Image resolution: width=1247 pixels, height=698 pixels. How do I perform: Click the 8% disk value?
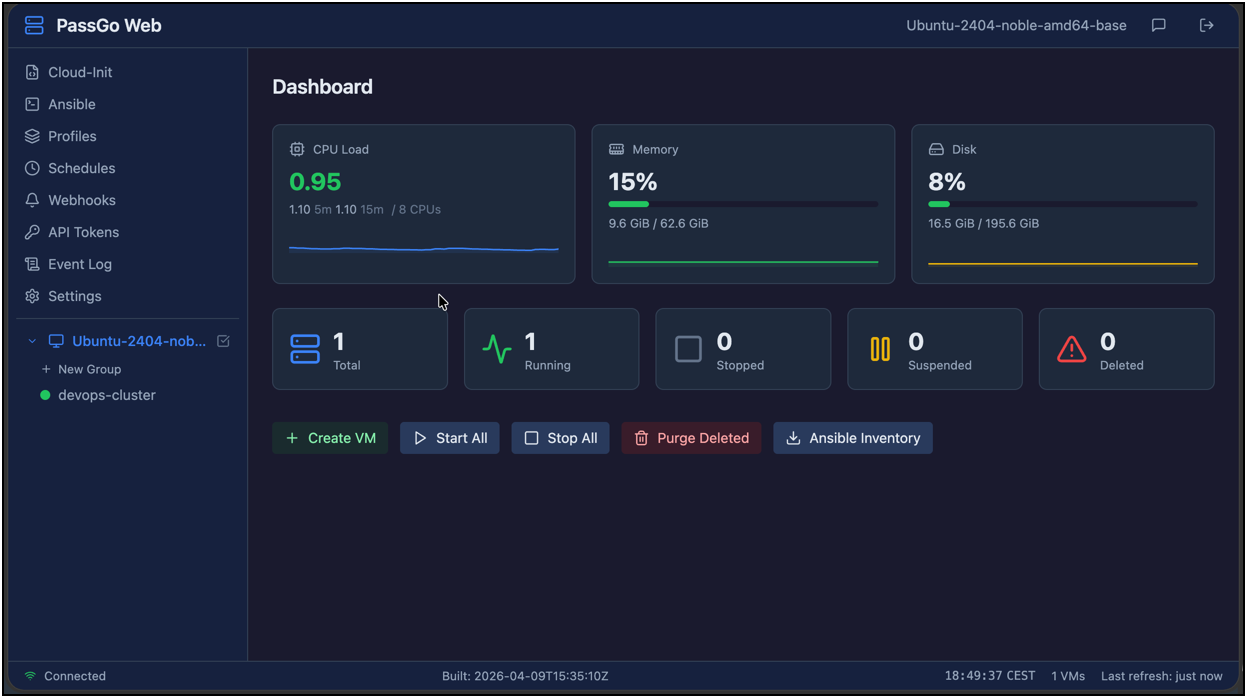pyautogui.click(x=947, y=182)
